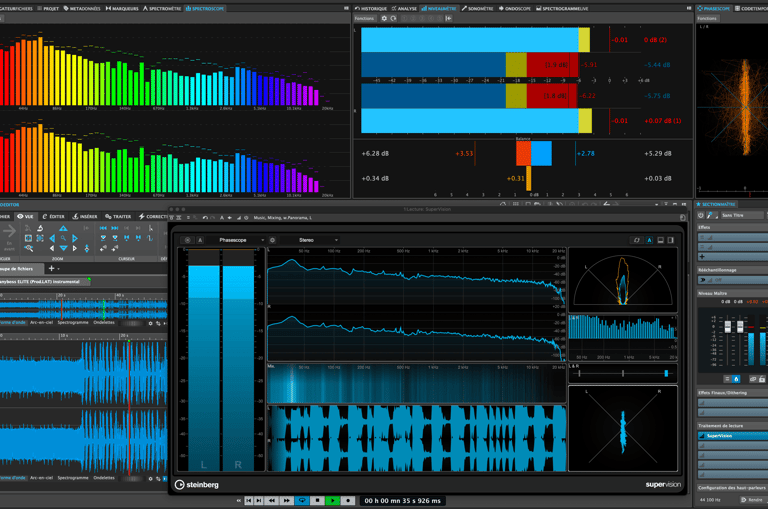Open the Marqueurs tab
The height and width of the screenshot is (509, 768).
(122, 8)
